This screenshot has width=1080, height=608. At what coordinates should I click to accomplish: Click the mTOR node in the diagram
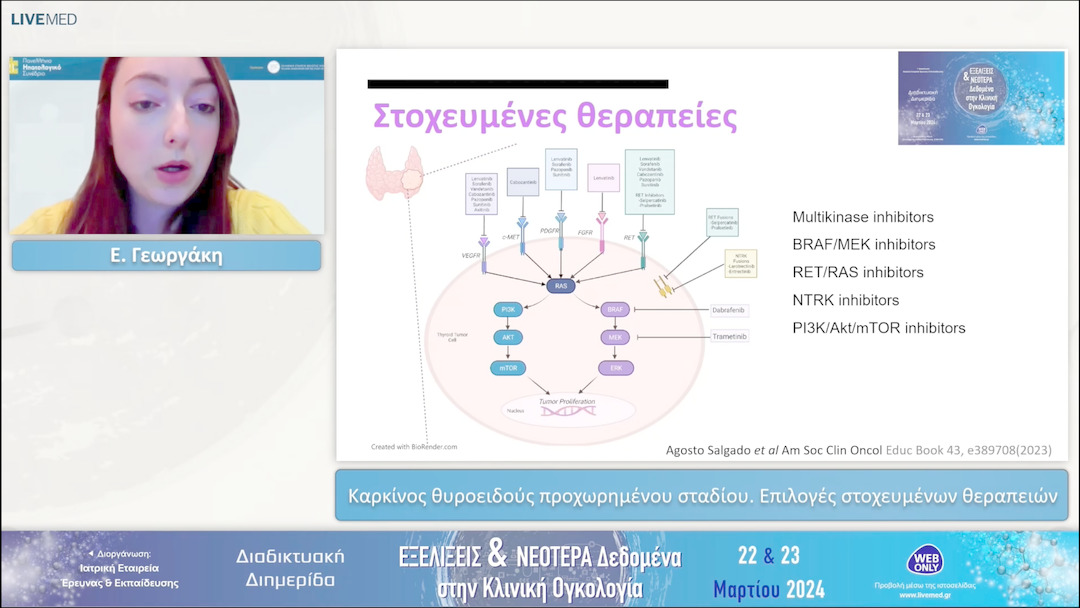508,368
